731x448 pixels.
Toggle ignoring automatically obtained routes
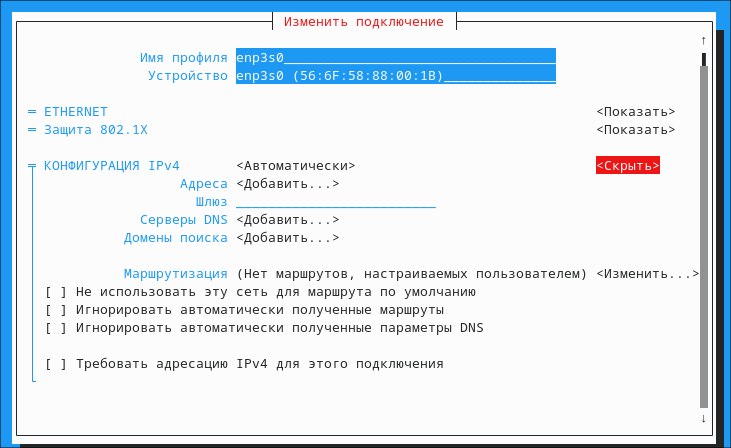pos(57,310)
